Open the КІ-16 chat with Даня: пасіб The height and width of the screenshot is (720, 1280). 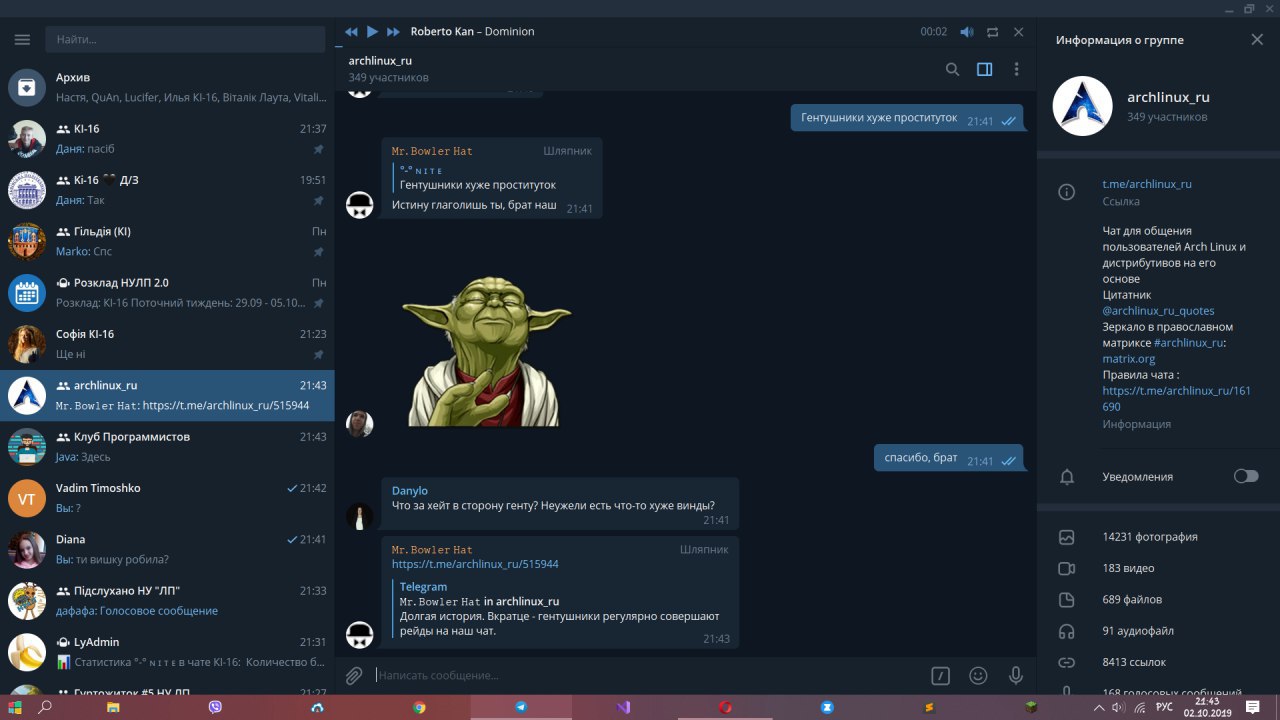167,139
